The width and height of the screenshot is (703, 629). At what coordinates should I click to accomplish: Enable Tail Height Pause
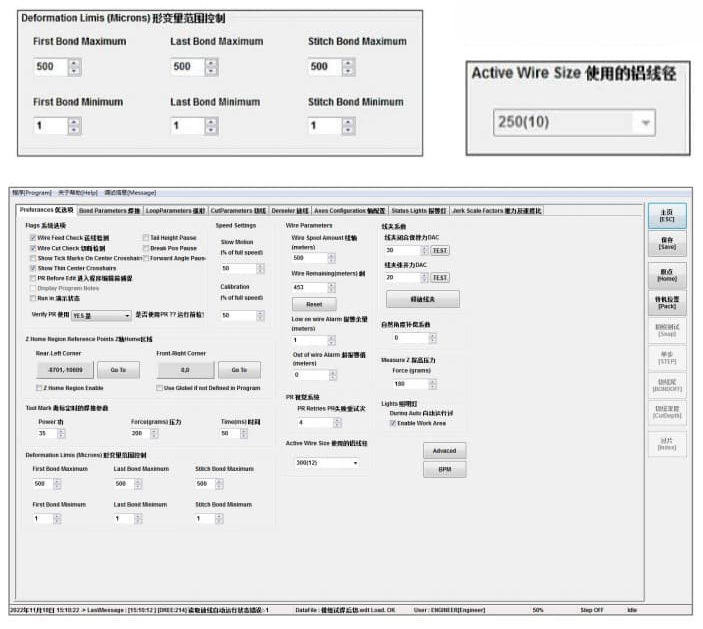(146, 238)
